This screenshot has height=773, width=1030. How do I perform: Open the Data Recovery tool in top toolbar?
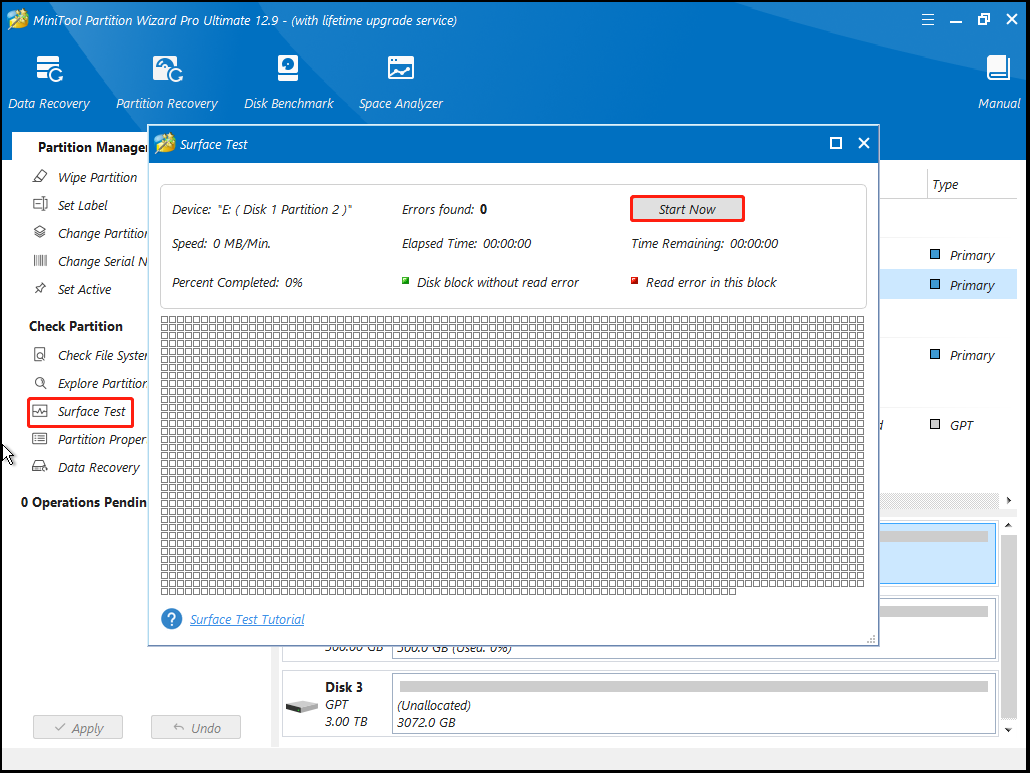(x=49, y=81)
